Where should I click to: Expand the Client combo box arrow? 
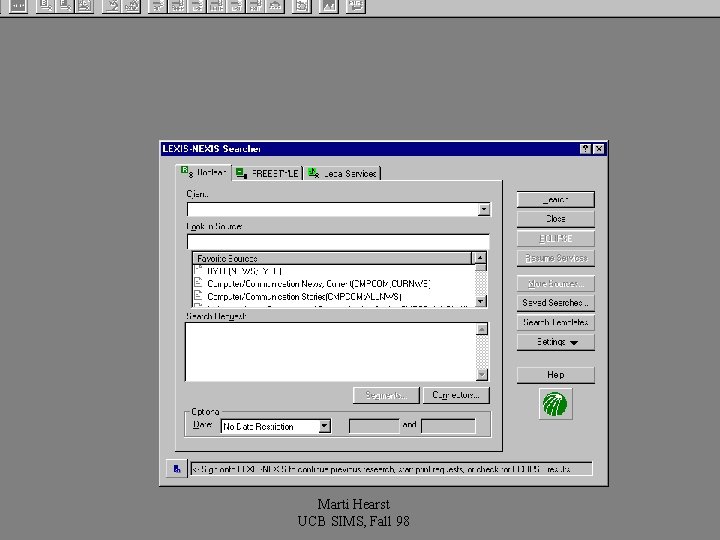(x=484, y=210)
